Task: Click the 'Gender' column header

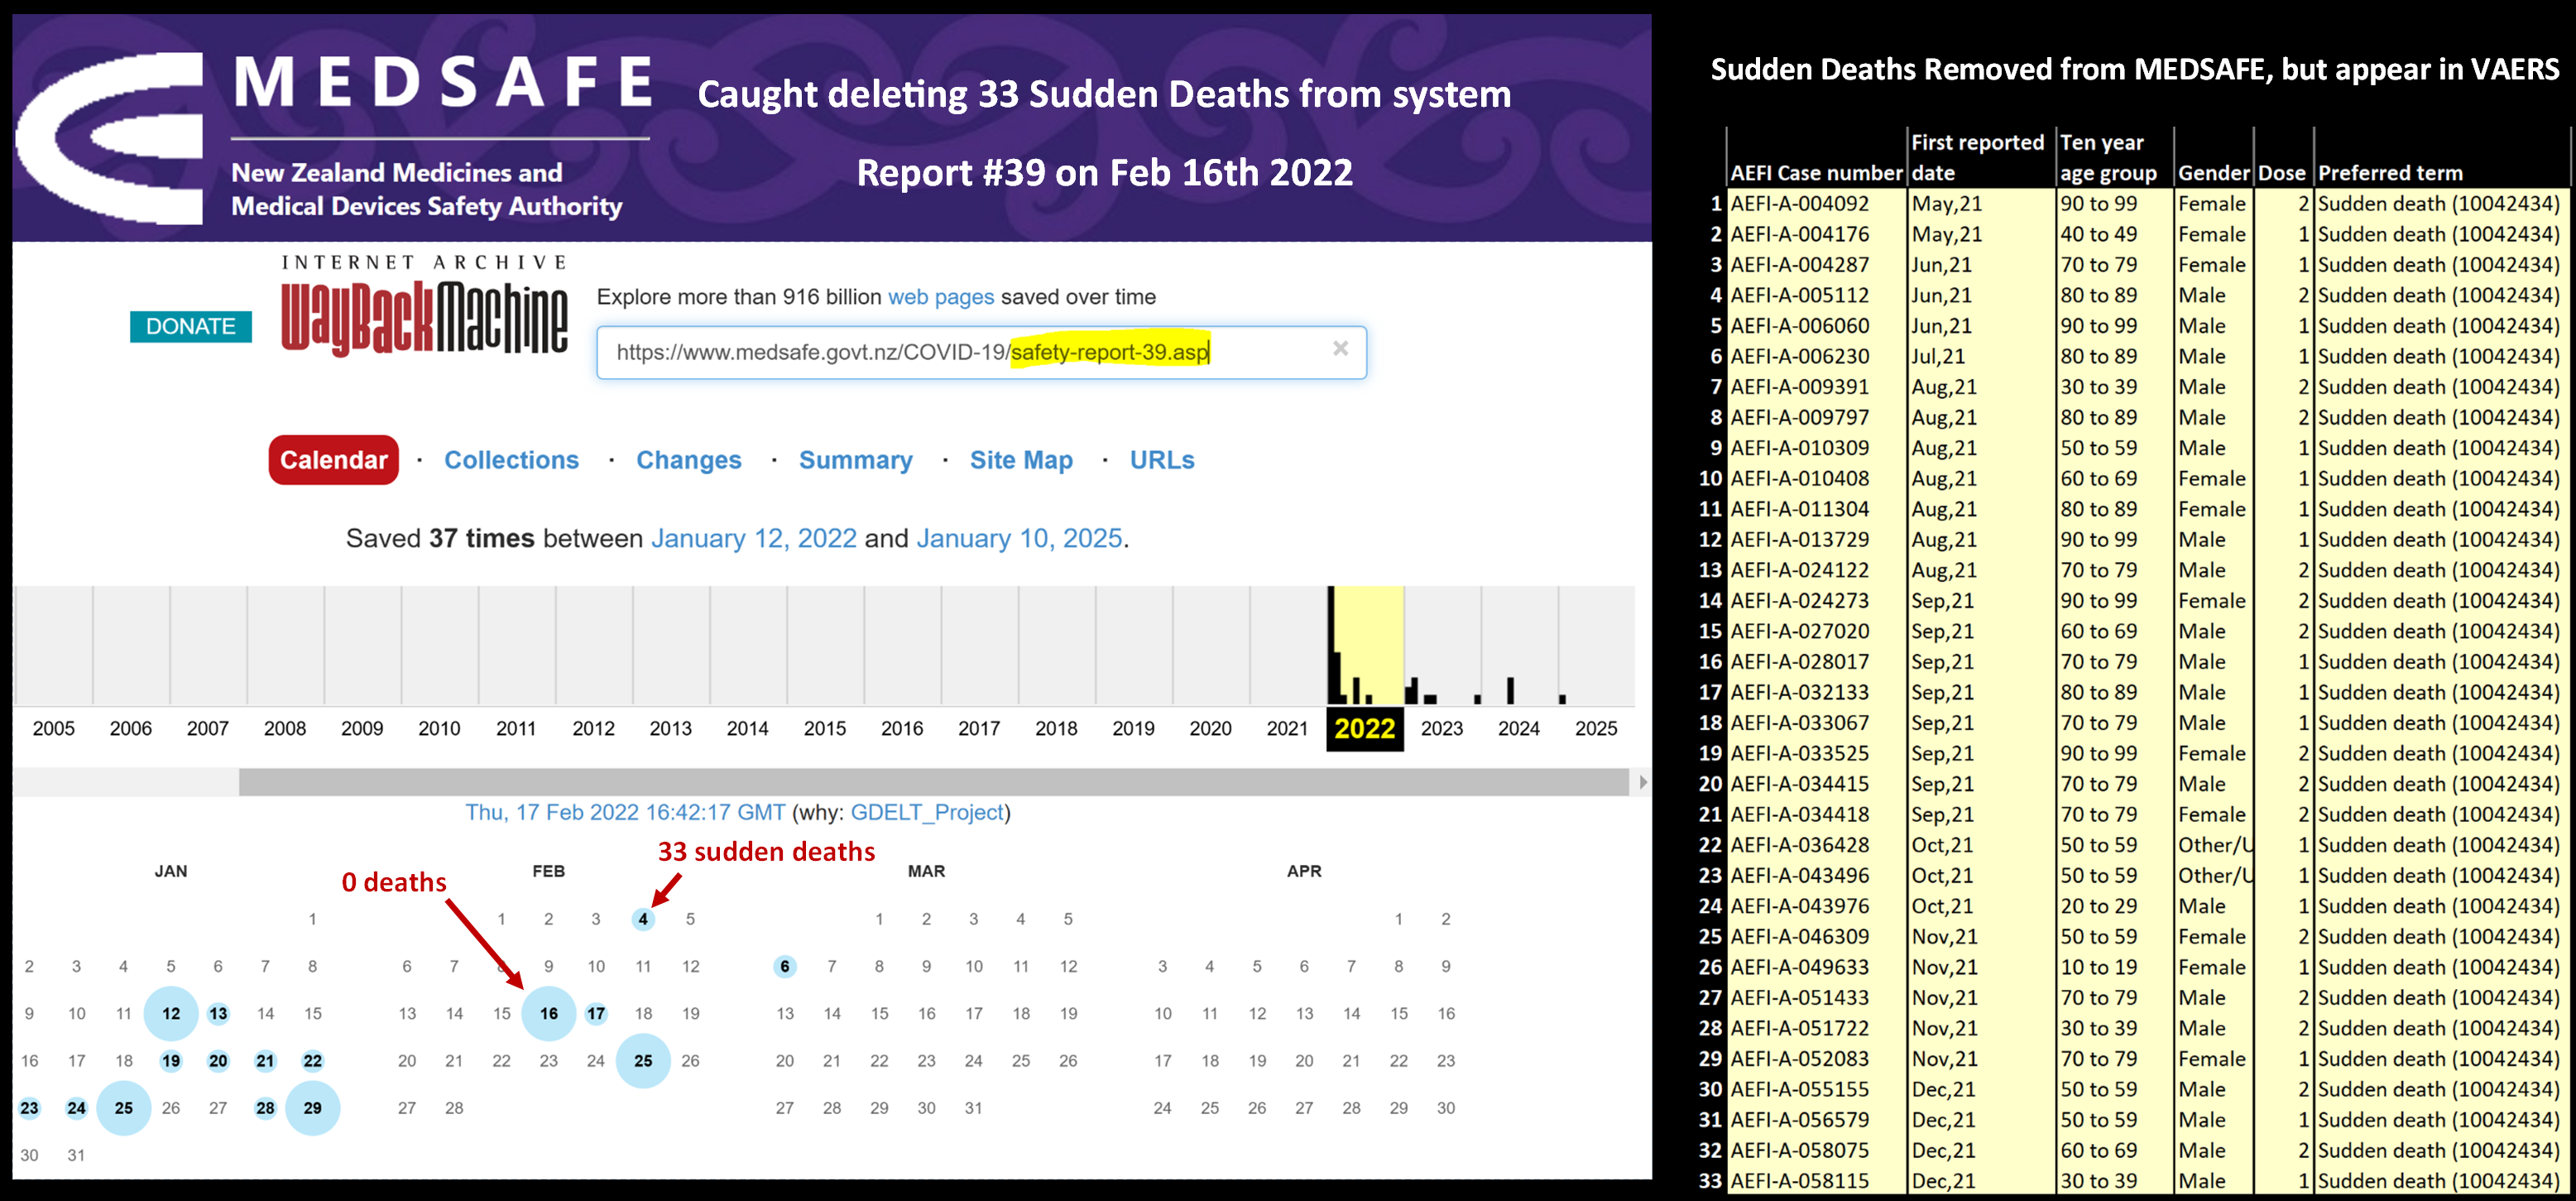Action: tap(2214, 173)
